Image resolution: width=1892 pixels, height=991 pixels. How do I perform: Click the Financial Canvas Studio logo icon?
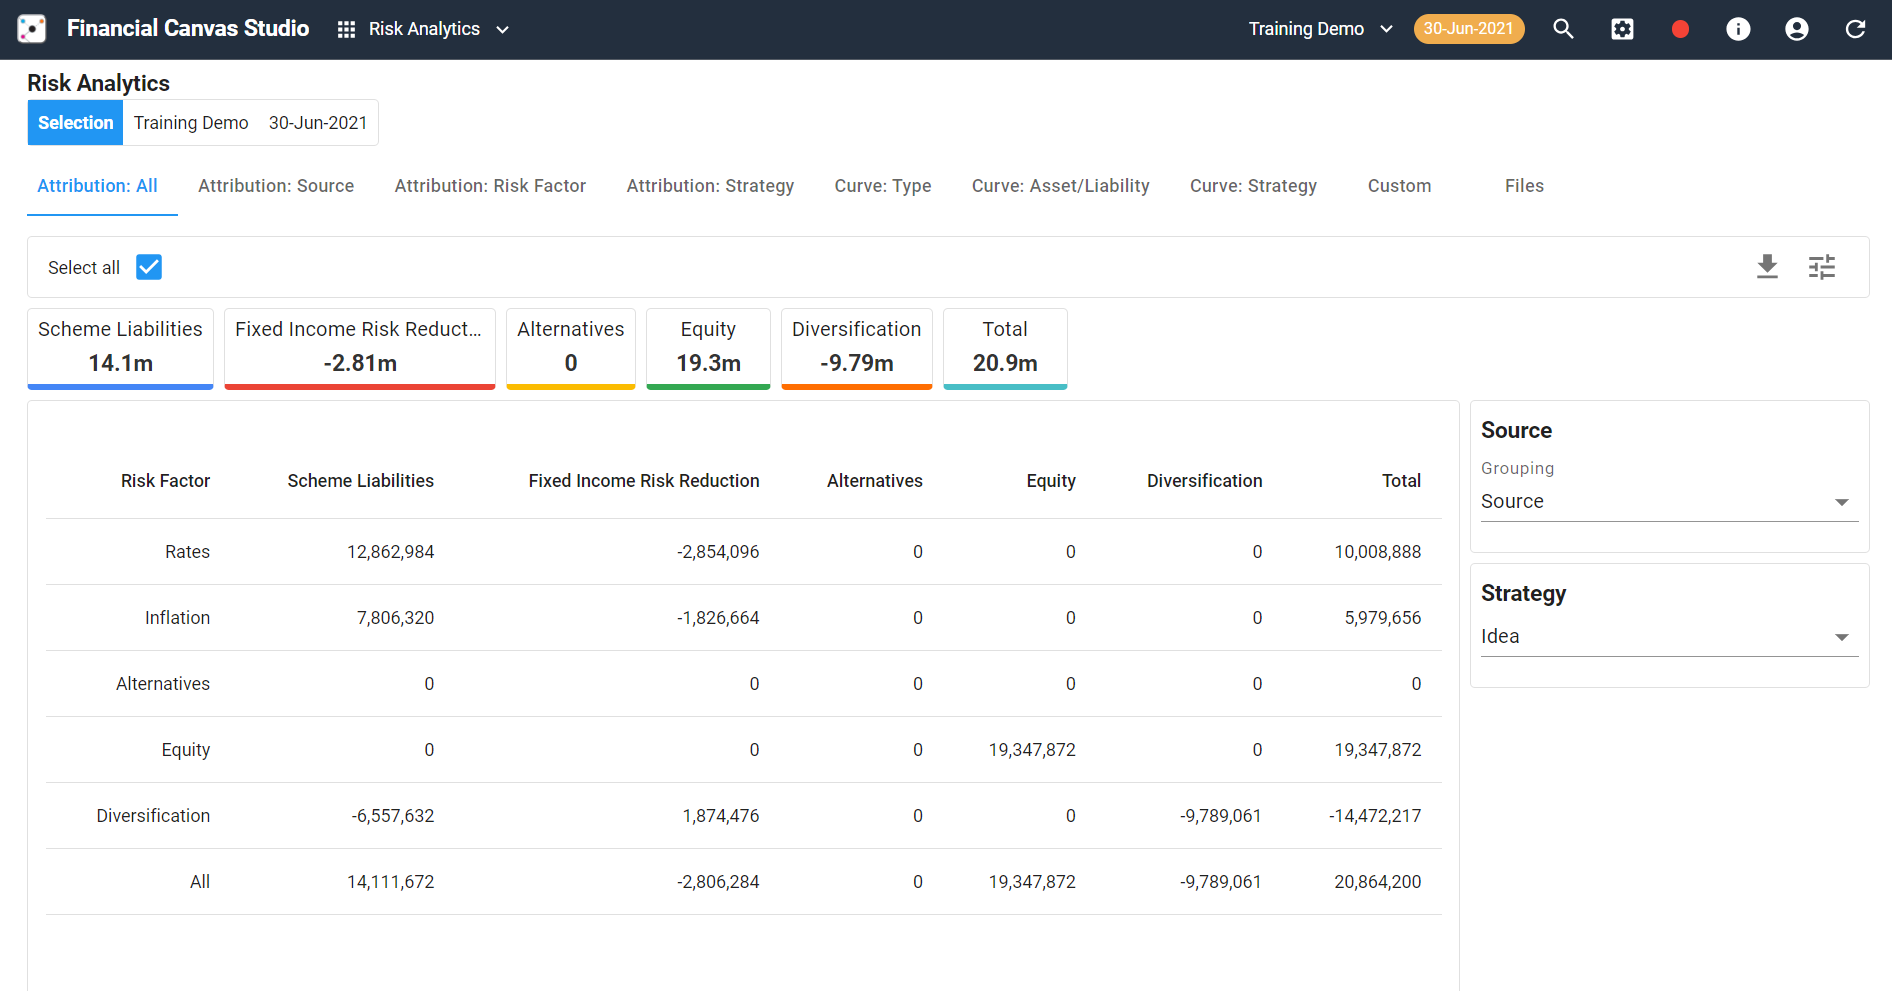click(32, 29)
